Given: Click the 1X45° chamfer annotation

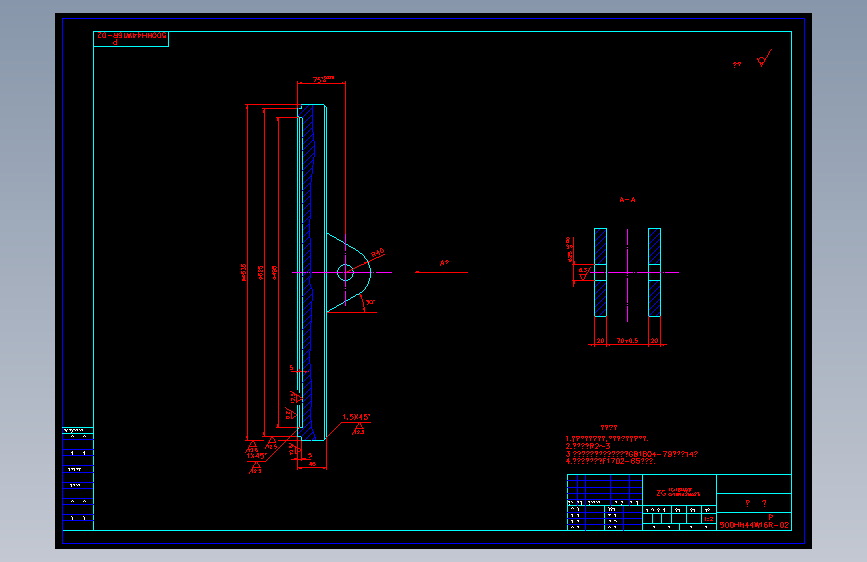Looking at the screenshot, I should (x=257, y=456).
